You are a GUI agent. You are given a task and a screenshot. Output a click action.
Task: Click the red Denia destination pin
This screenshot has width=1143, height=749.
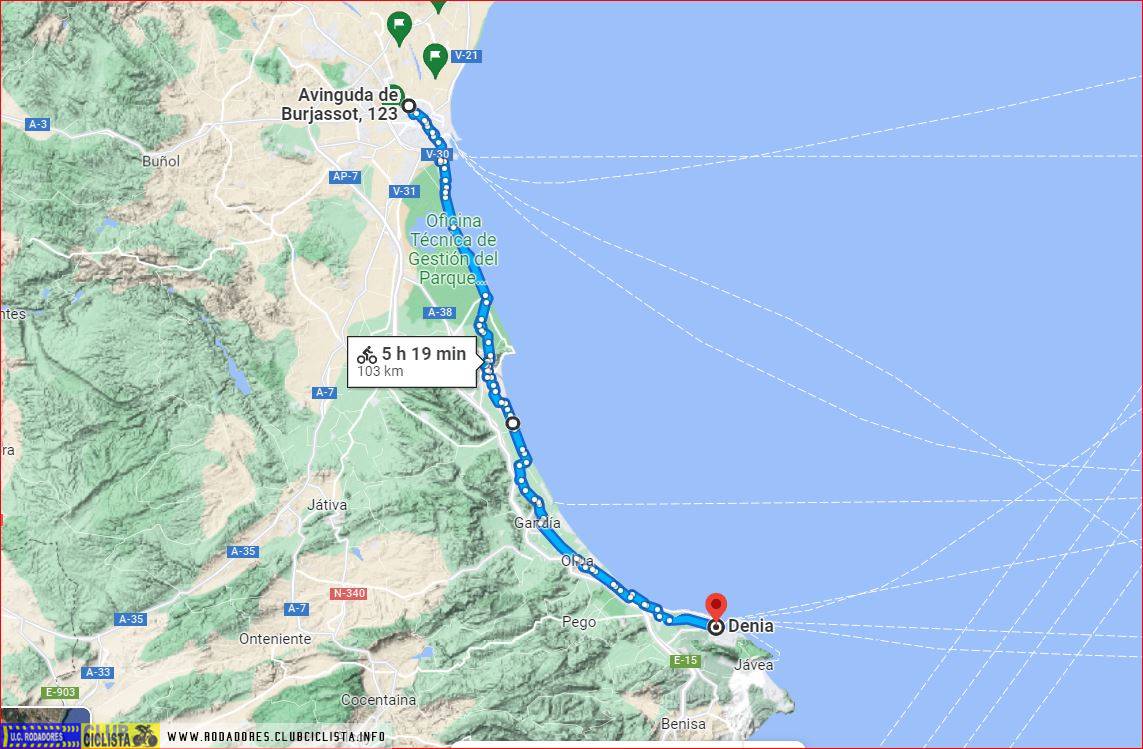pos(717,607)
